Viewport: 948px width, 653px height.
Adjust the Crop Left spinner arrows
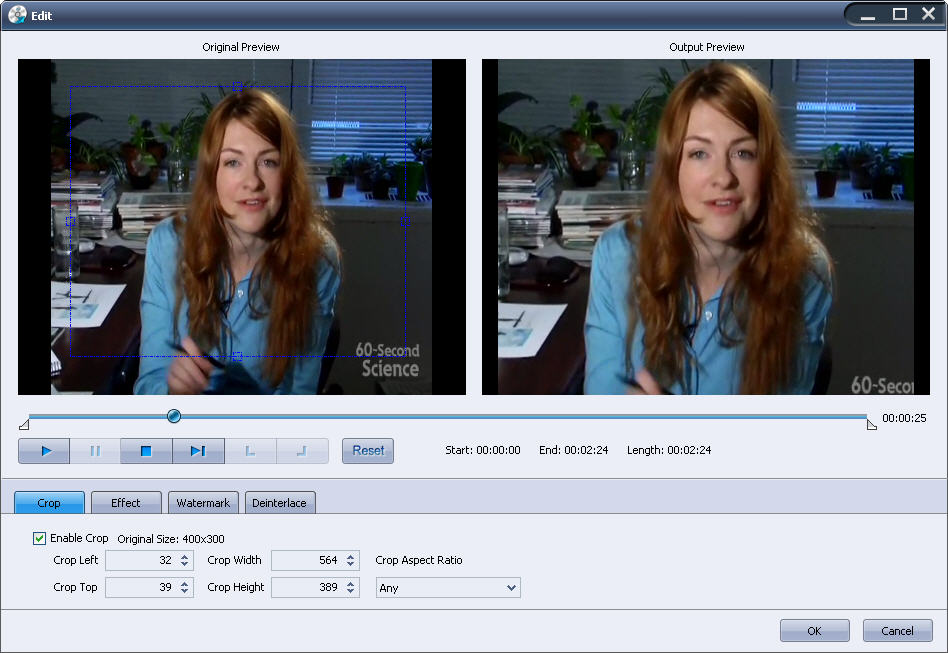(x=185, y=561)
